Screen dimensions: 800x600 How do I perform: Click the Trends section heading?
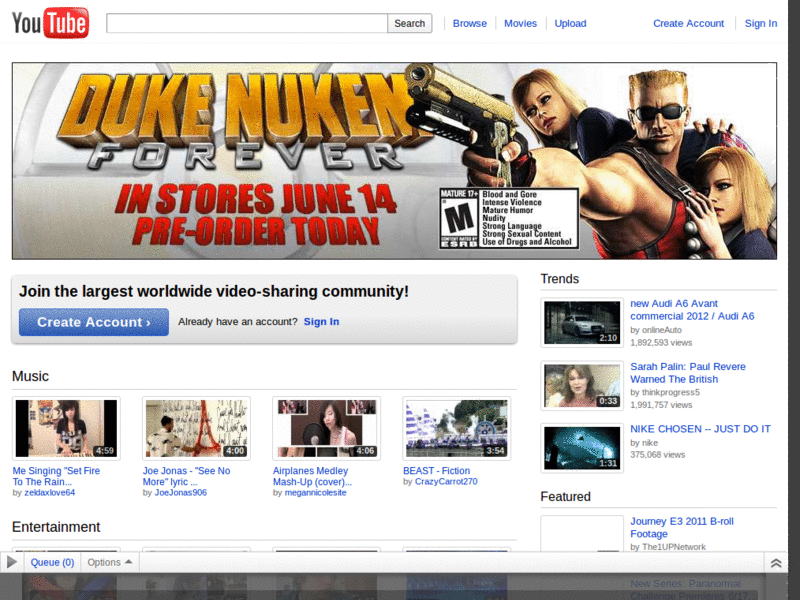(559, 279)
